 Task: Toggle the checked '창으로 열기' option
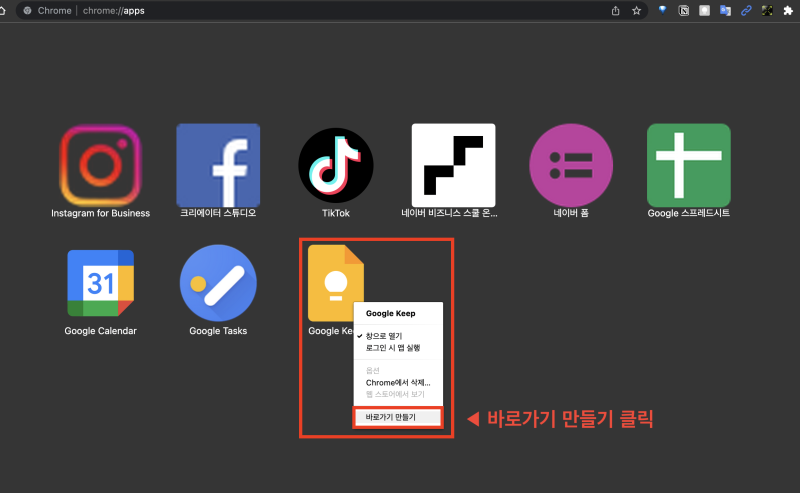click(x=398, y=336)
